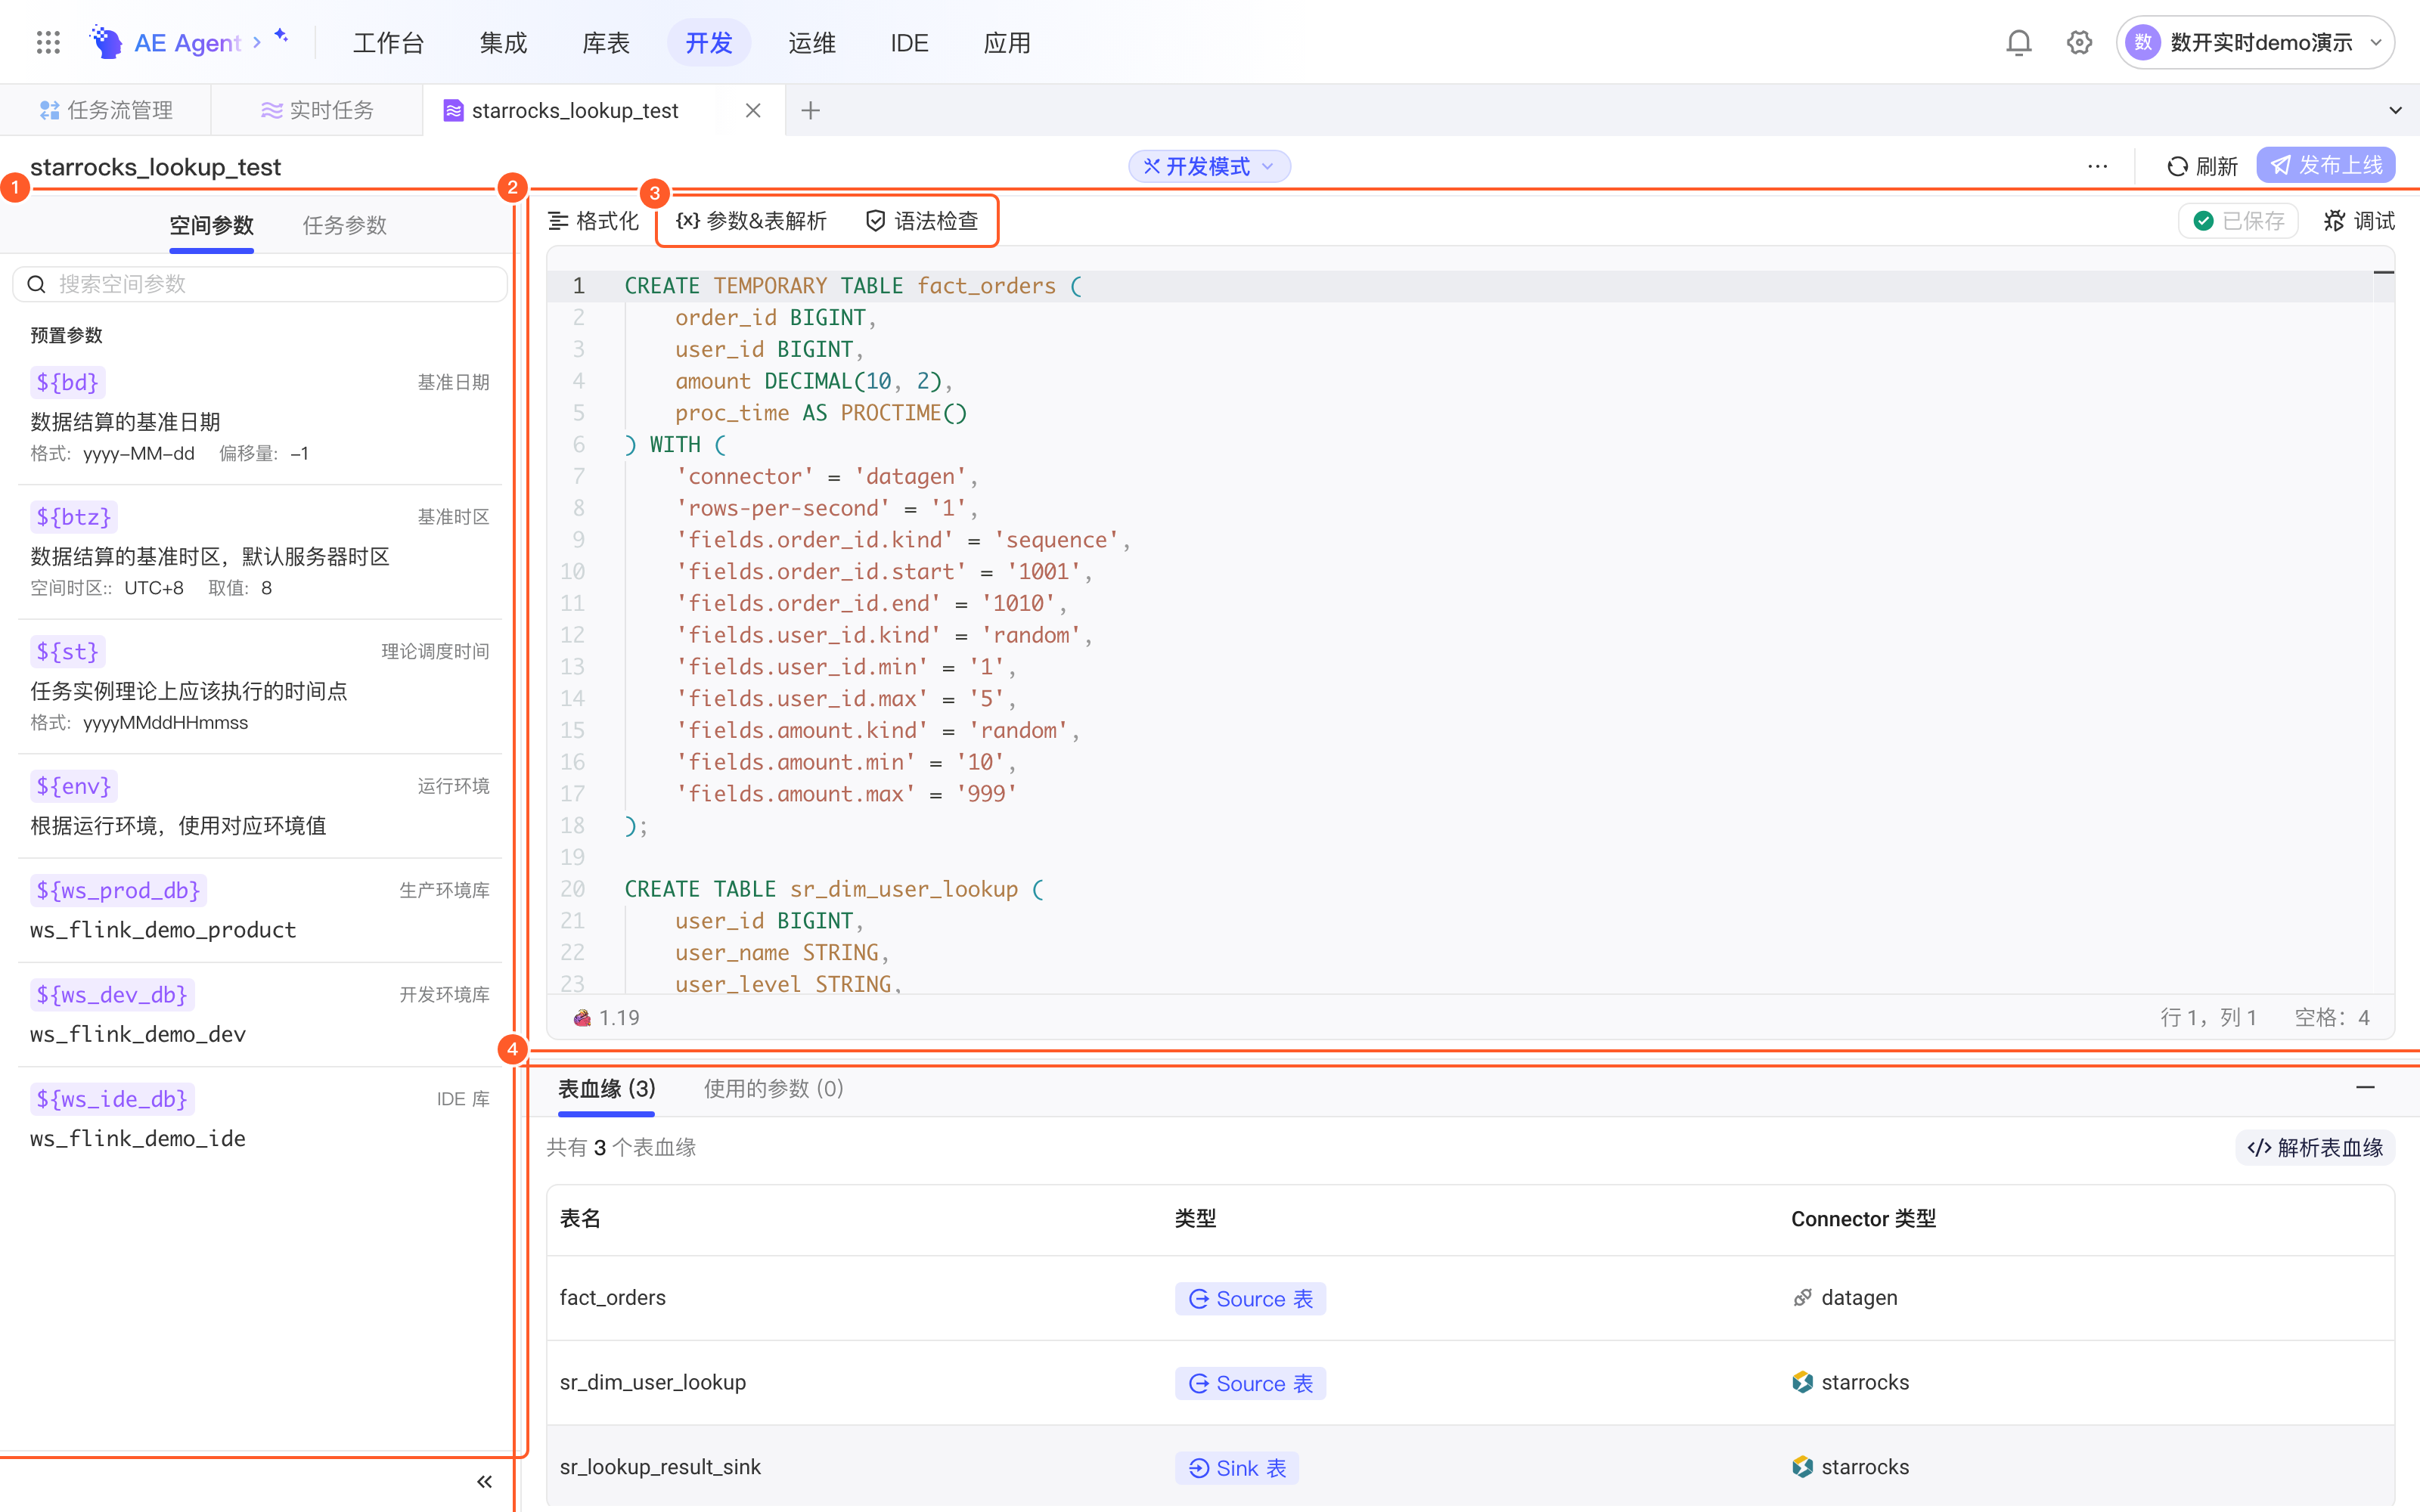Screen dimensions: 2420x1512
Task: Select the sr_dim_user_lookup table name
Action: 653,1382
